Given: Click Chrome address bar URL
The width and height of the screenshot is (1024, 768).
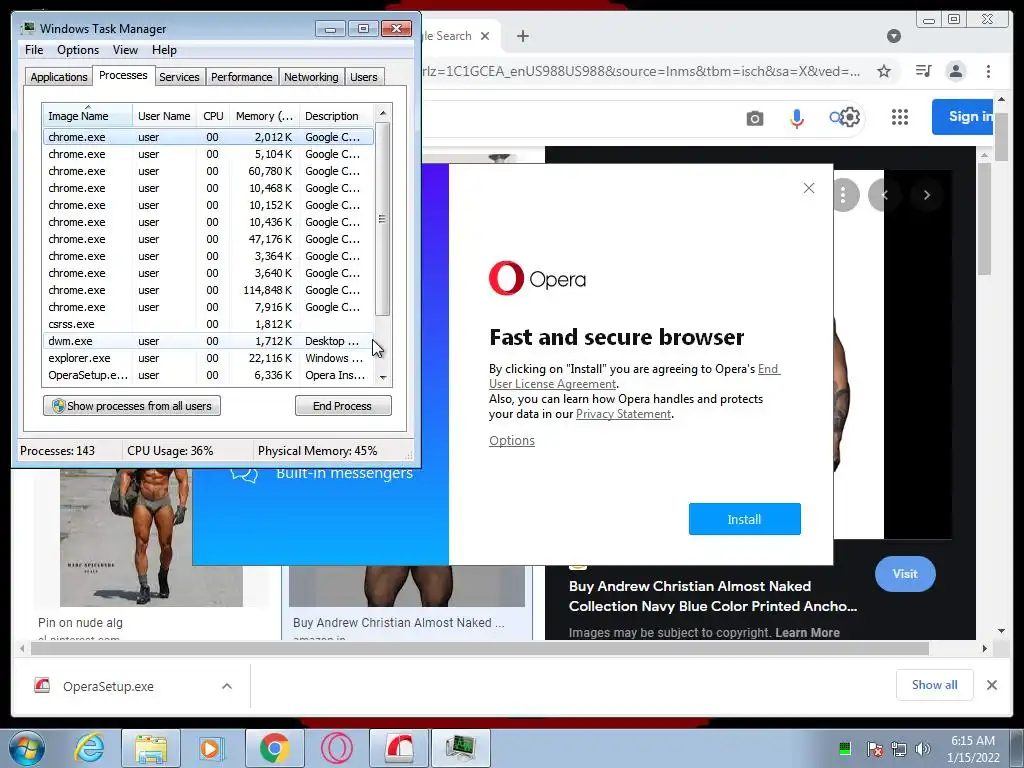Looking at the screenshot, I should coord(643,71).
